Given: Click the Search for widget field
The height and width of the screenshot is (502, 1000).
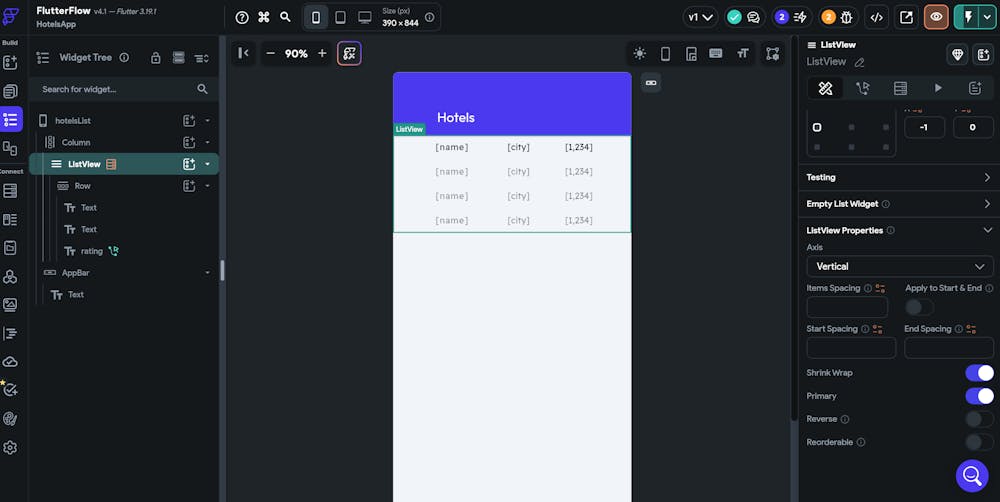Looking at the screenshot, I should pyautogui.click(x=124, y=89).
